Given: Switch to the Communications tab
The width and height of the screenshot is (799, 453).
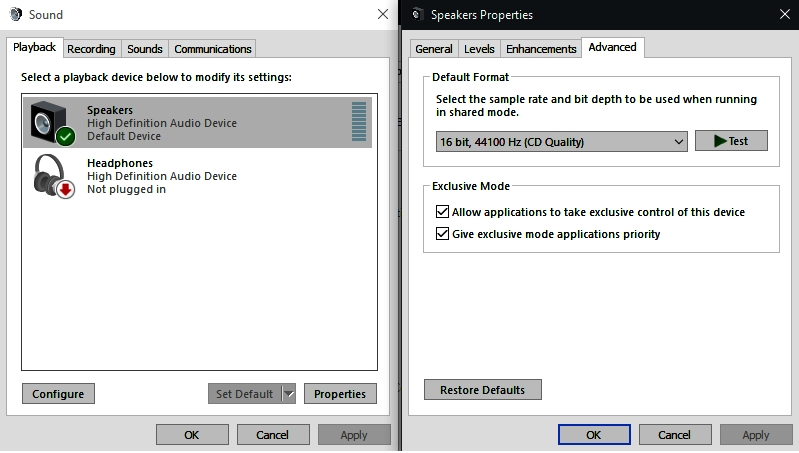Looking at the screenshot, I should click(212, 49).
